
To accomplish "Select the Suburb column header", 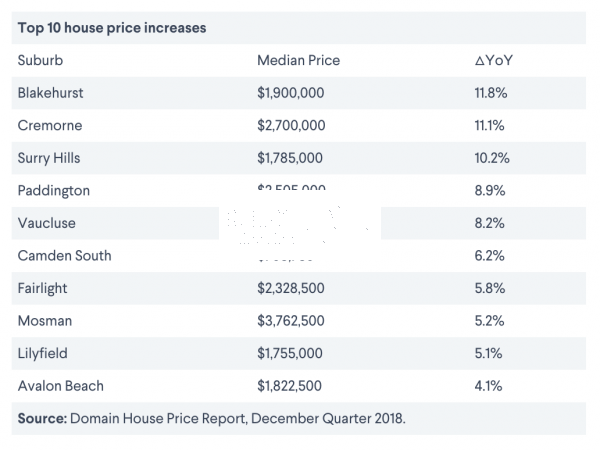I will 40,60.
